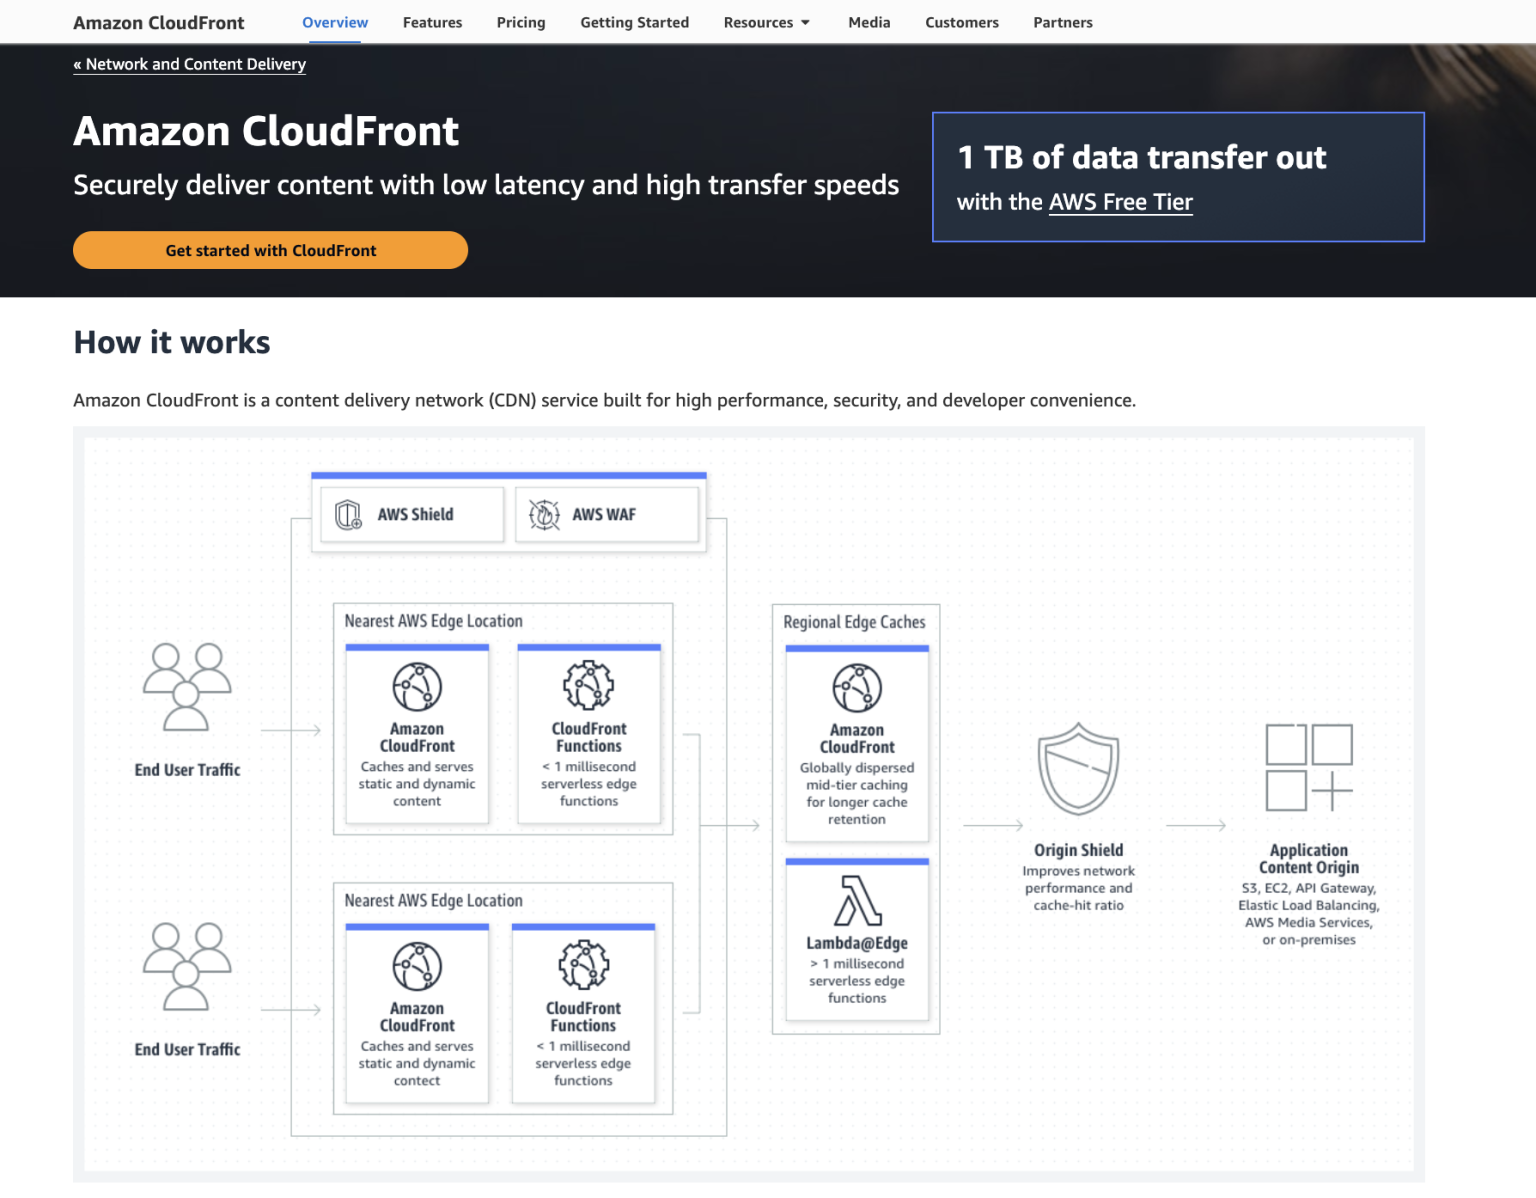Click the AWS WAF icon
Image resolution: width=1536 pixels, height=1198 pixels.
tap(543, 514)
